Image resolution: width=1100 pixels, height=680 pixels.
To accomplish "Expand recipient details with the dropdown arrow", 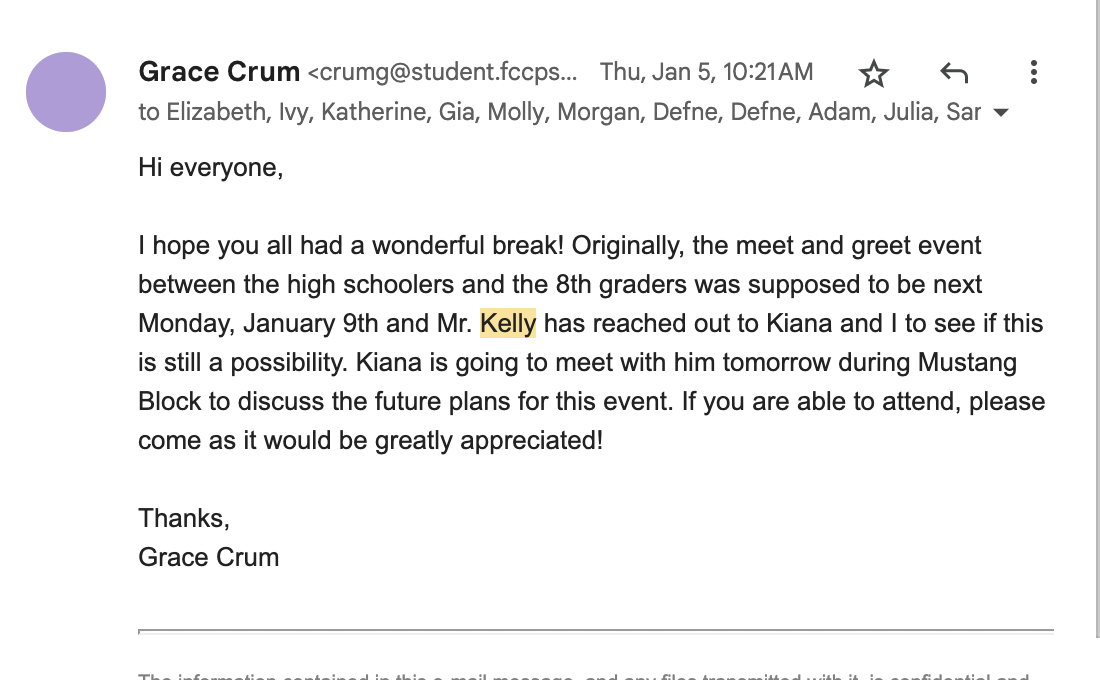I will click(x=1000, y=113).
